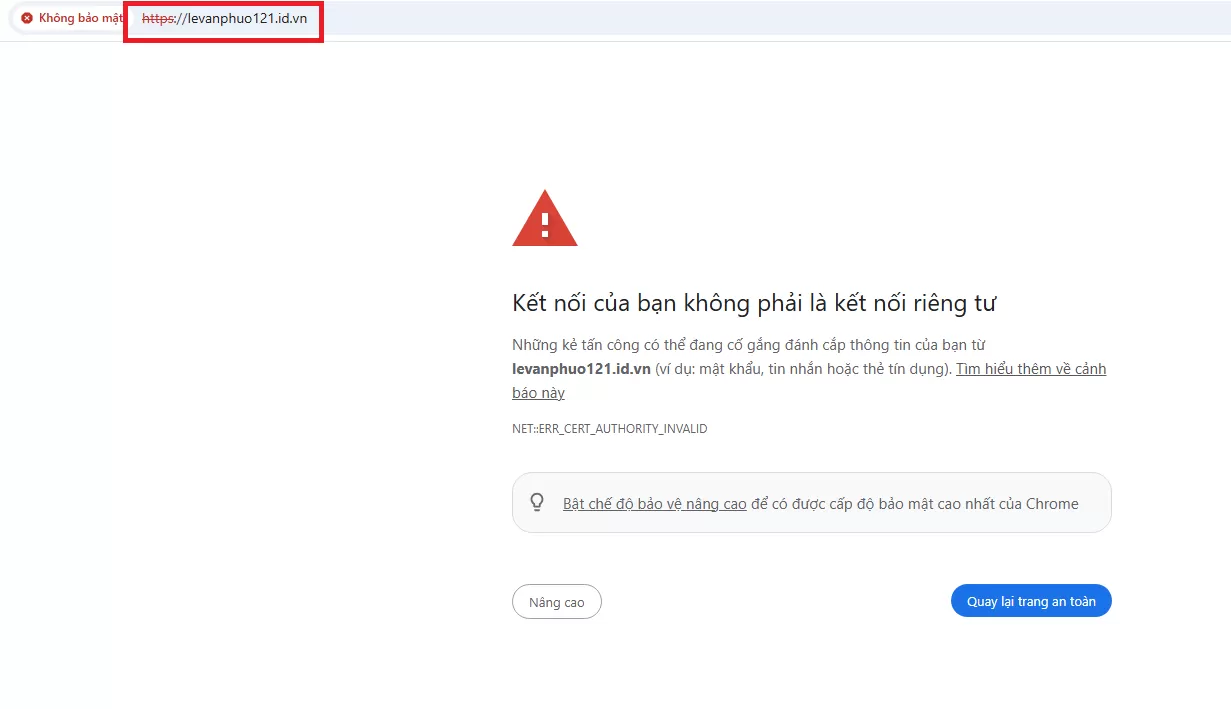
Task: Click the red warning triangle icon
Action: click(544, 219)
